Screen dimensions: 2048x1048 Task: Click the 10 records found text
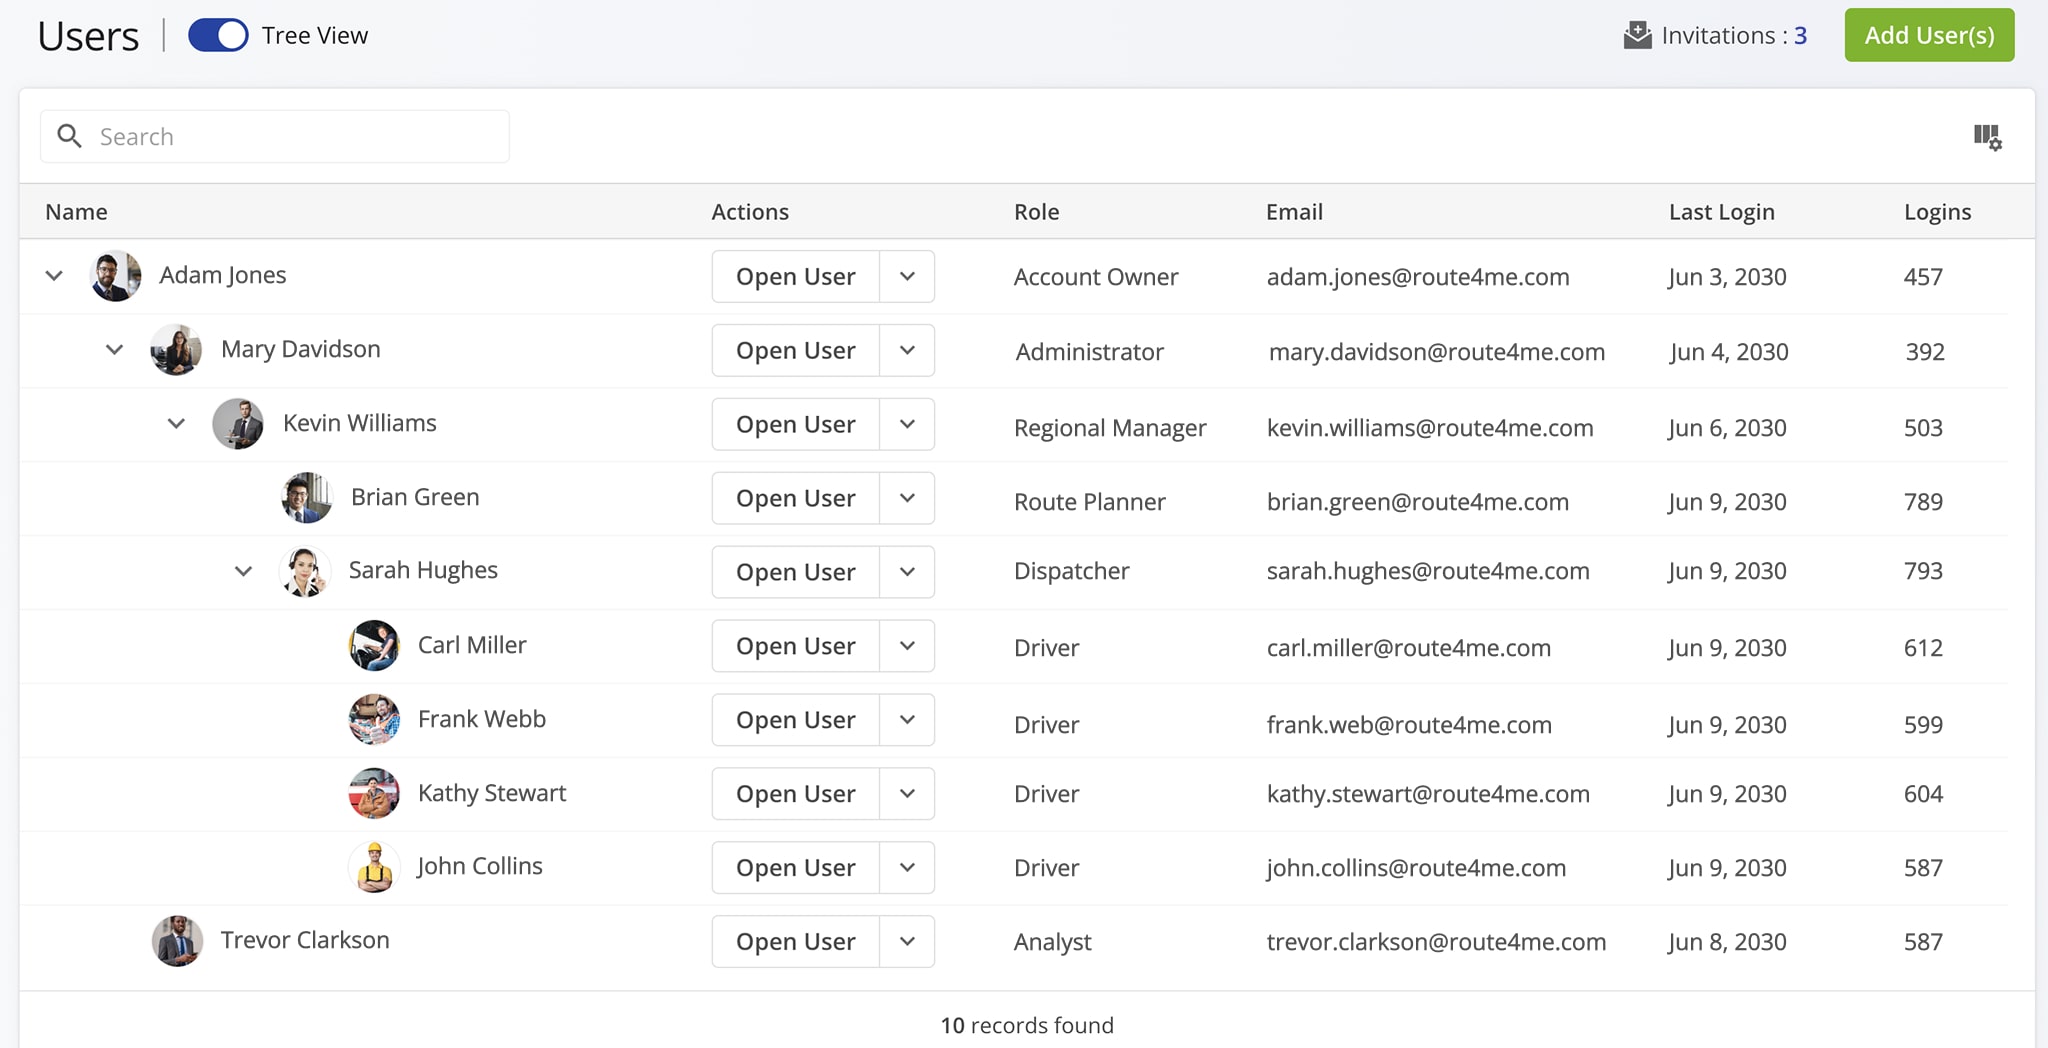(1027, 1025)
